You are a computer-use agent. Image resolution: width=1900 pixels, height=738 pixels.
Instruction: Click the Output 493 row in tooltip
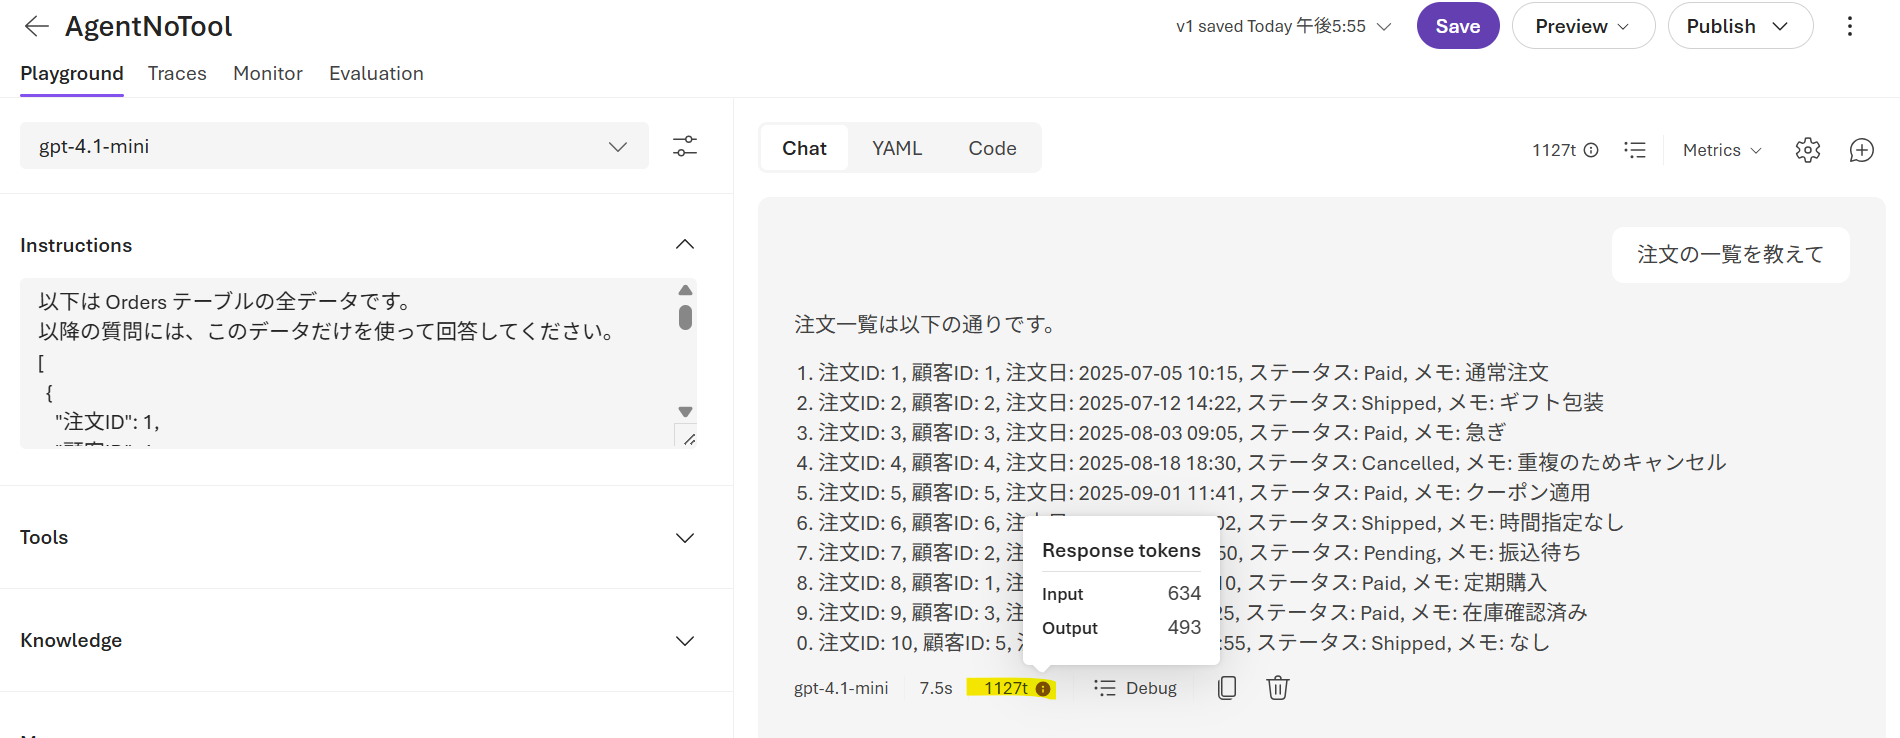tap(1121, 628)
